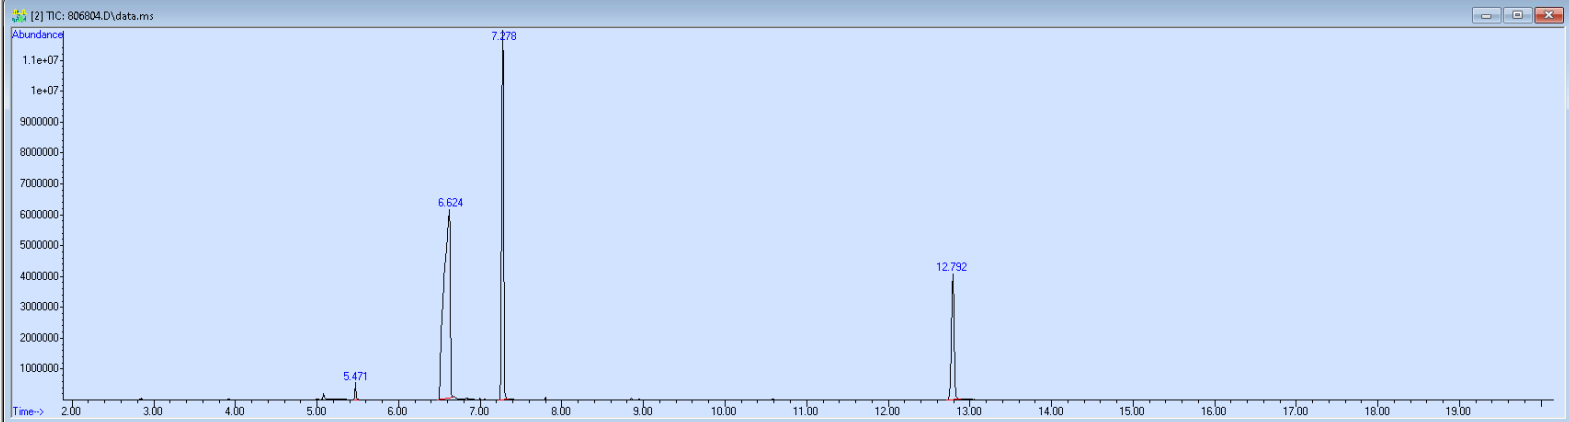Click the 1e+07 abundance tick value
Screen dimensions: 1569x422
tap(44, 90)
